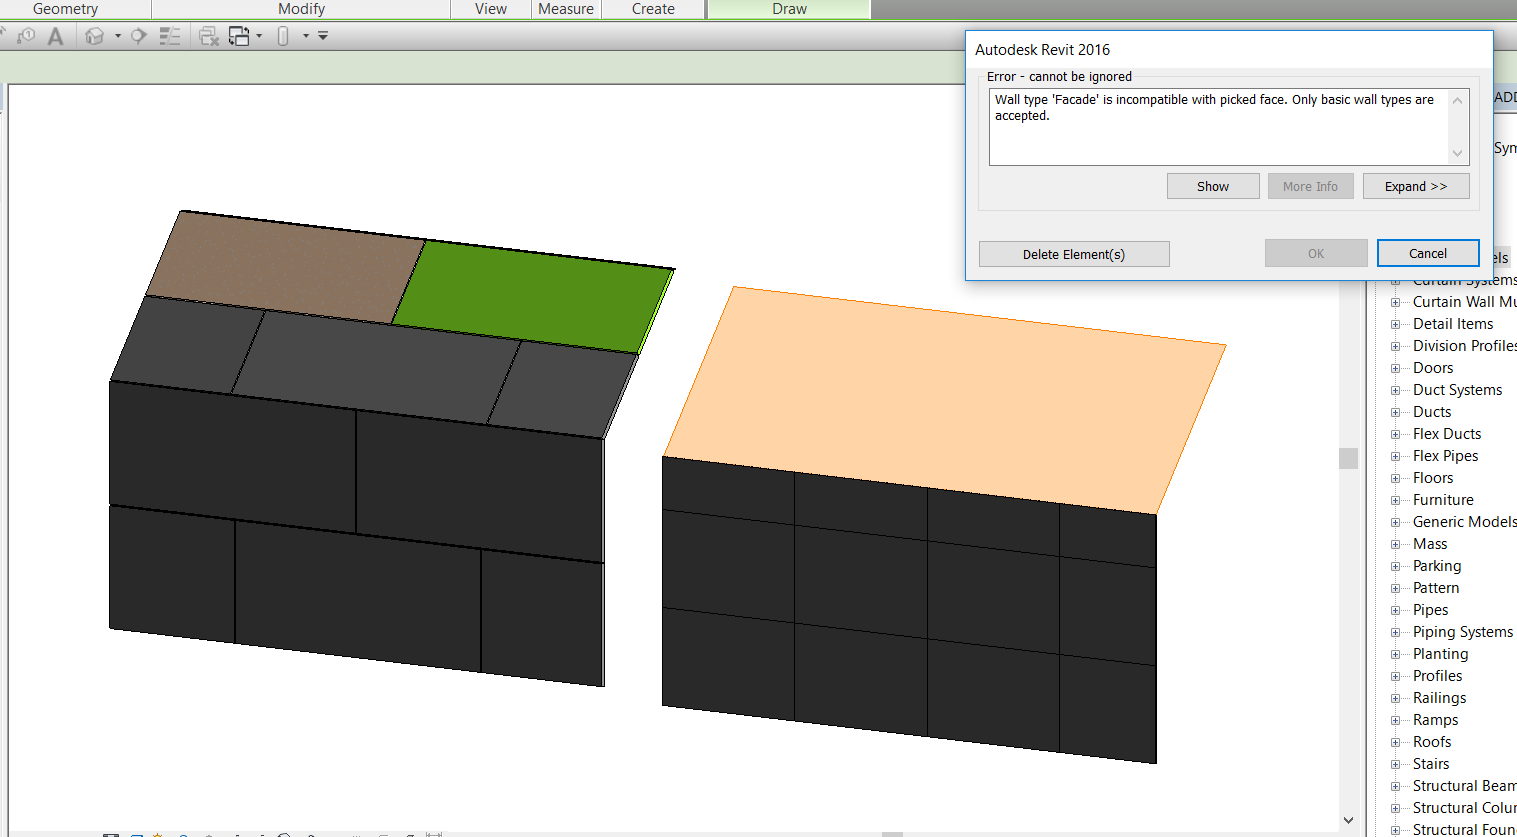Select the brown roof panel on left mass
The image size is (1517, 837).
pyautogui.click(x=285, y=268)
